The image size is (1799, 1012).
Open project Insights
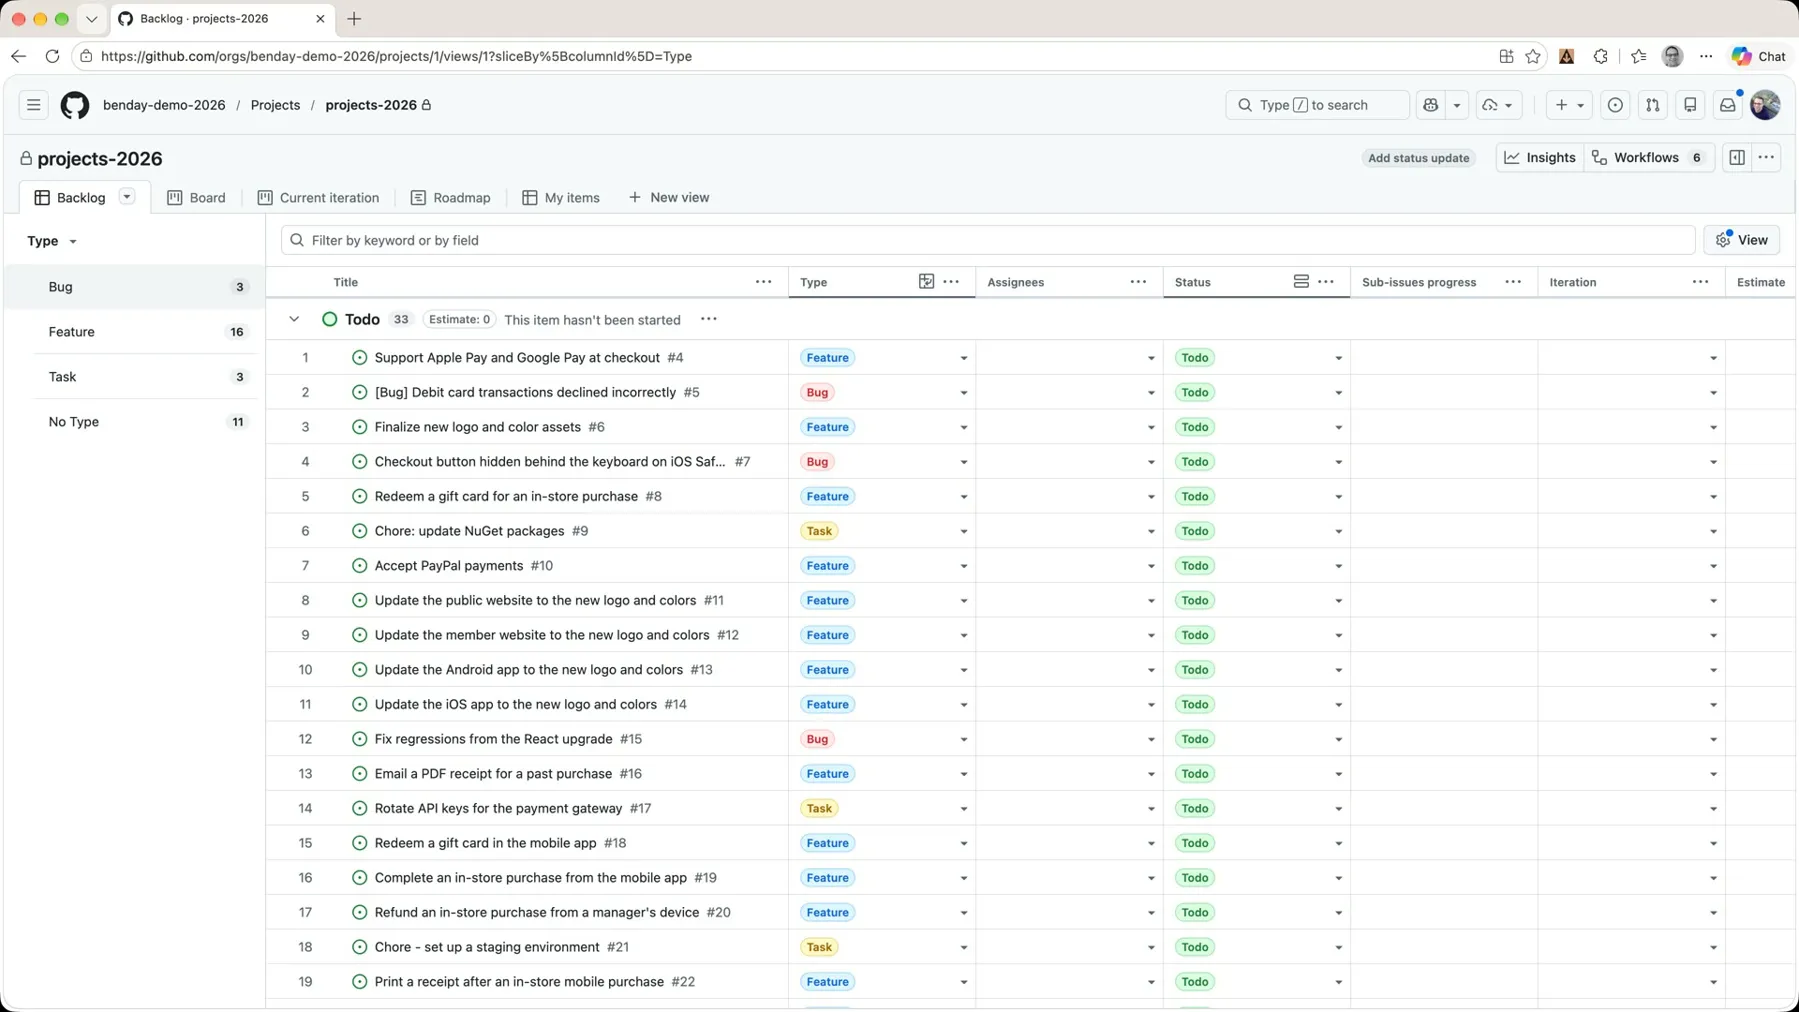click(x=1540, y=157)
